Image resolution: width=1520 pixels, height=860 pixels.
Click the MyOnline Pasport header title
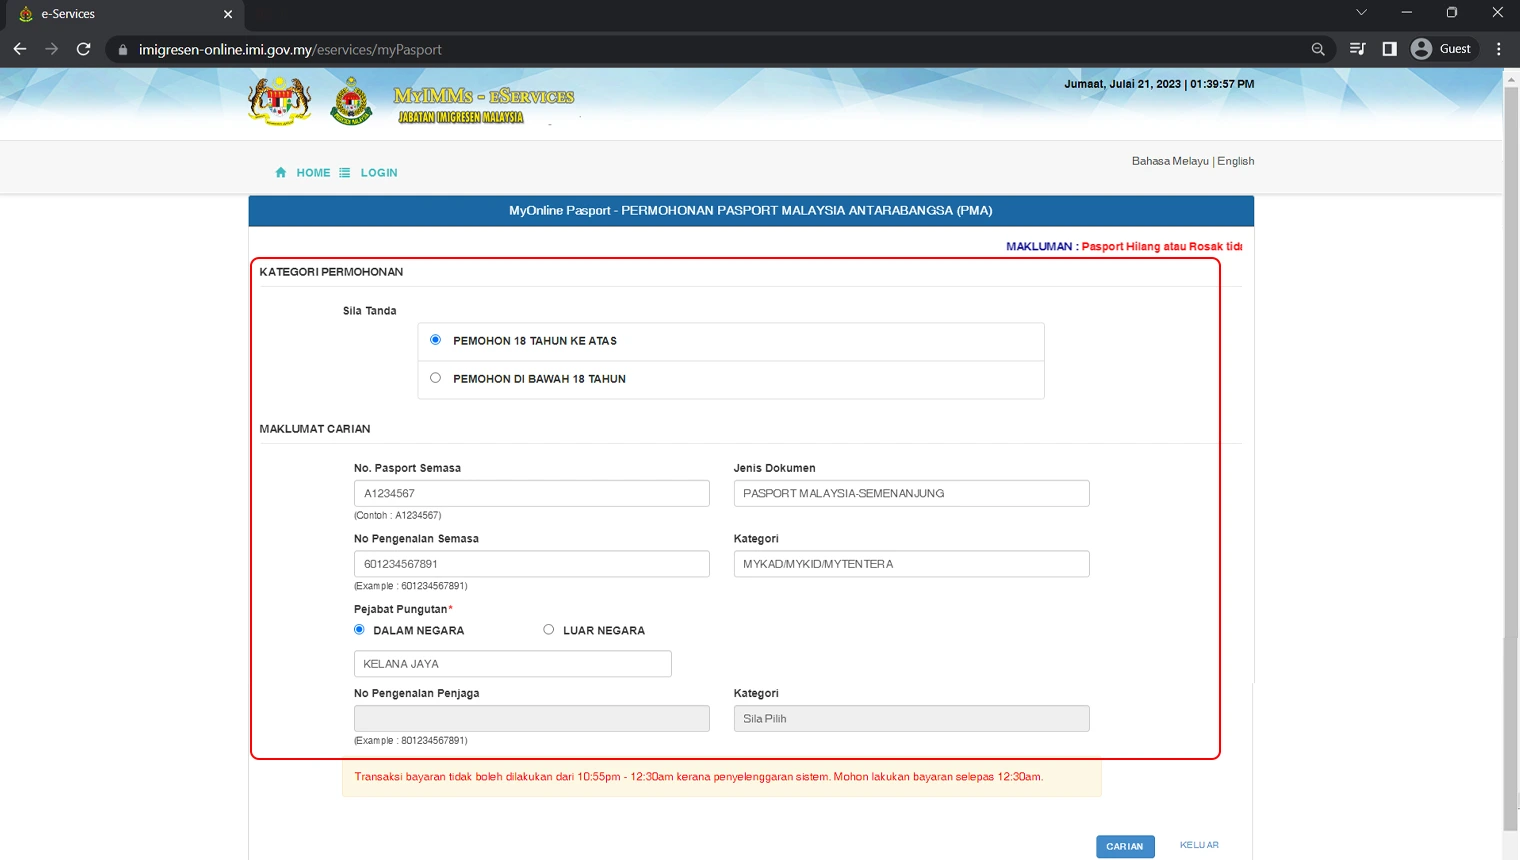click(751, 211)
